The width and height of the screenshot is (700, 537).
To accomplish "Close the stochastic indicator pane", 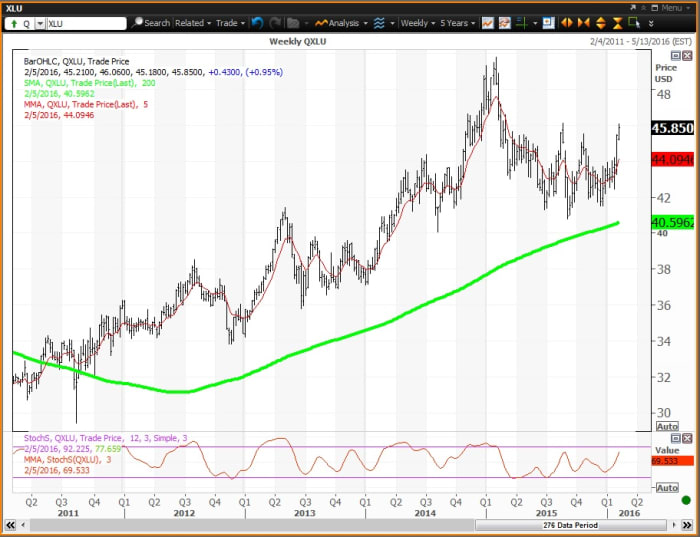I will 687,438.
